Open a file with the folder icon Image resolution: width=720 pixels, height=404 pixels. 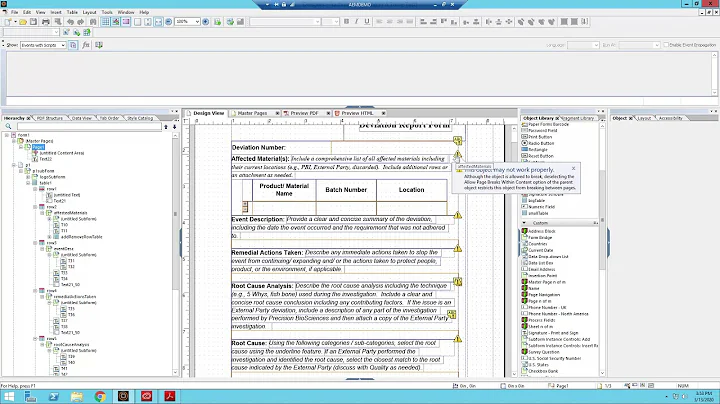[23, 22]
